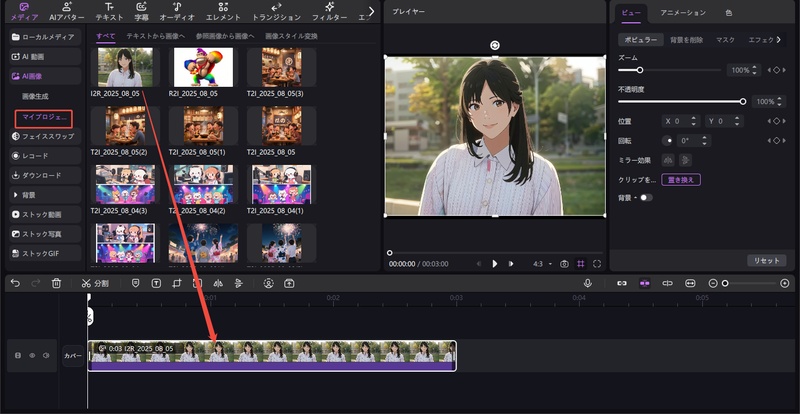Open the オーディオ tab
Screen dimensions: 800x414
click(x=177, y=12)
